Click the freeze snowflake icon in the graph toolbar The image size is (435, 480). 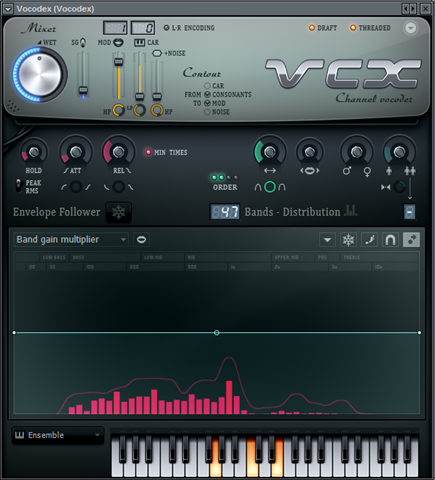[x=348, y=240]
